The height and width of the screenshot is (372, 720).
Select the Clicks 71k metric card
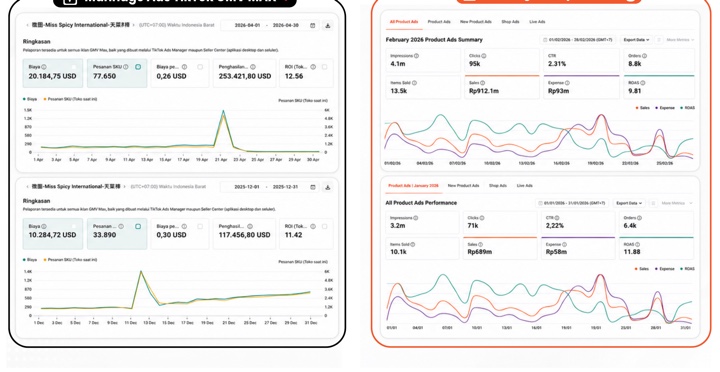(x=500, y=222)
